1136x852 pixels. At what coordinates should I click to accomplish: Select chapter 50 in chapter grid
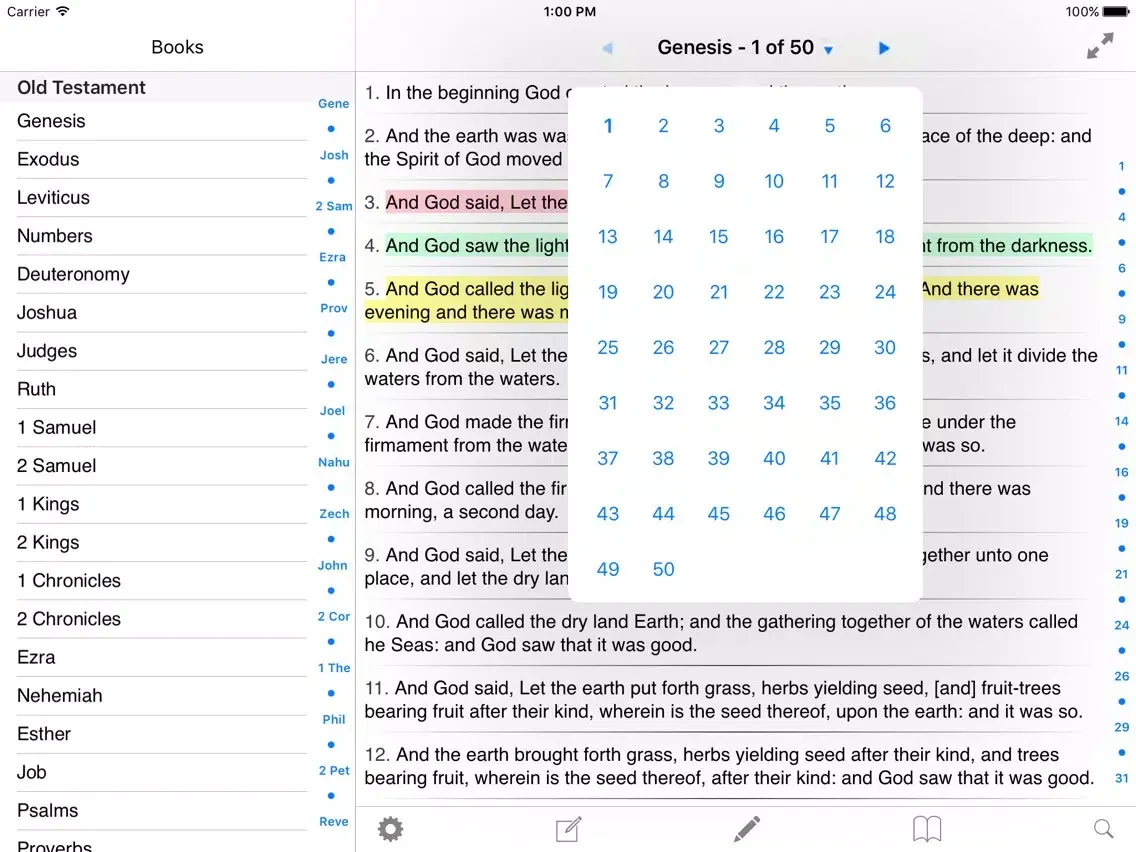tap(664, 569)
